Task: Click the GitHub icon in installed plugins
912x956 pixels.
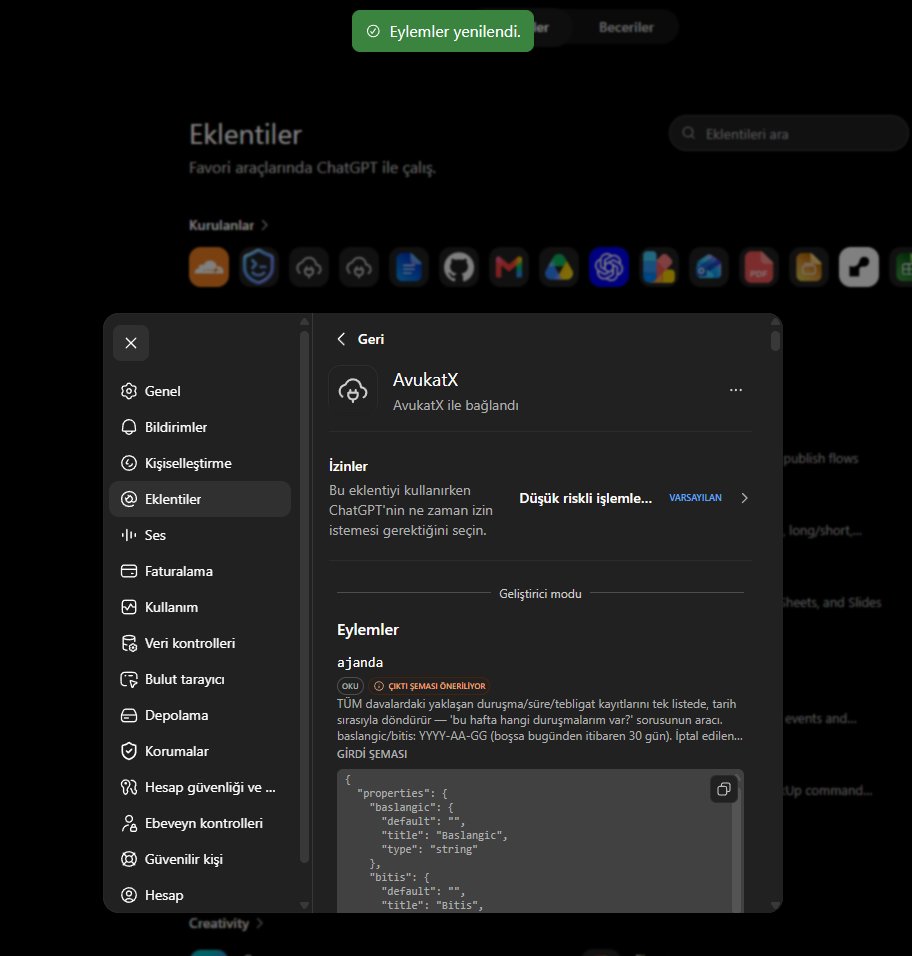Action: (x=458, y=267)
